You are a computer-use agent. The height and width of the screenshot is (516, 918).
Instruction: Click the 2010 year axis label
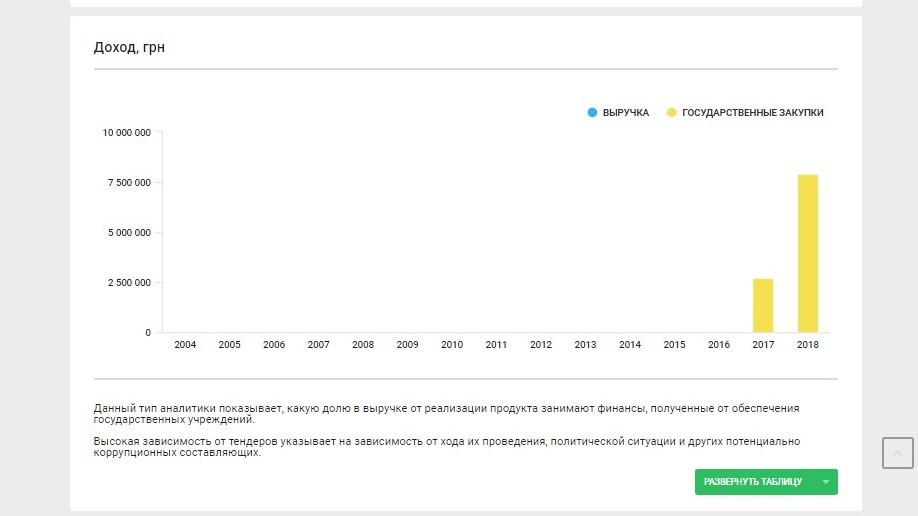tap(452, 345)
